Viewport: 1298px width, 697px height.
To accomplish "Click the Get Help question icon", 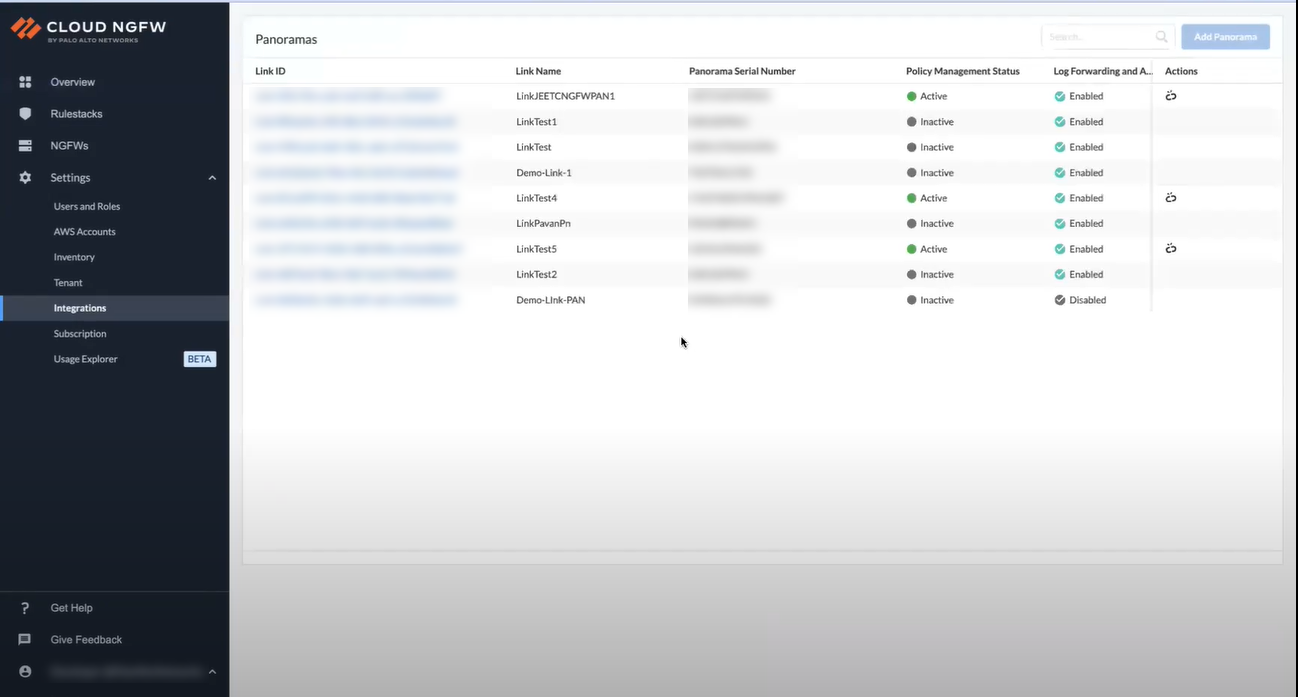I will [x=25, y=608].
